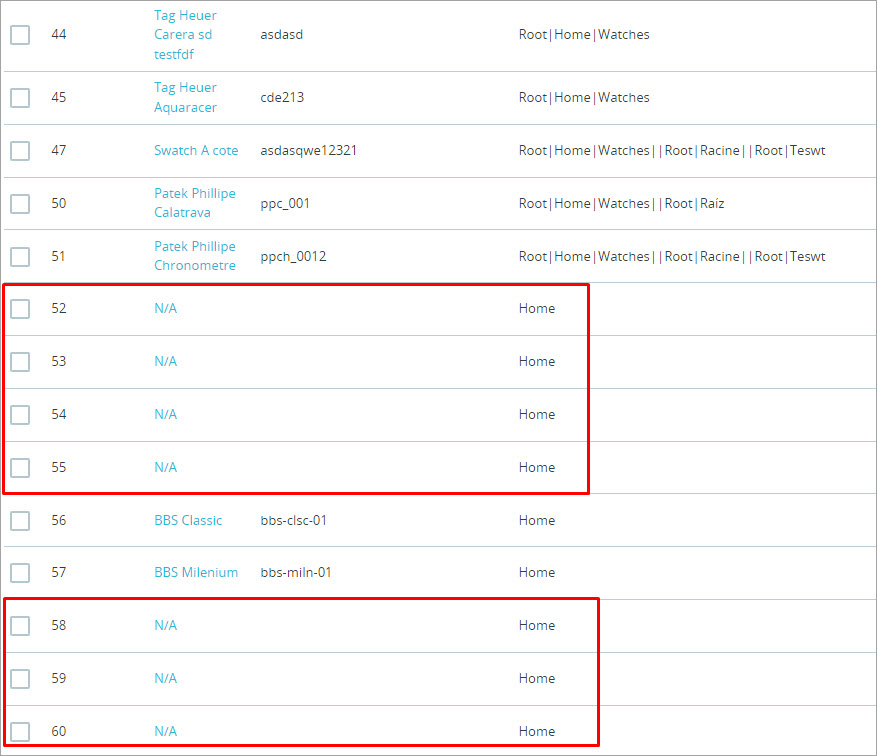Toggle the checkbox for ID 53
The image size is (877, 756).
click(20, 362)
